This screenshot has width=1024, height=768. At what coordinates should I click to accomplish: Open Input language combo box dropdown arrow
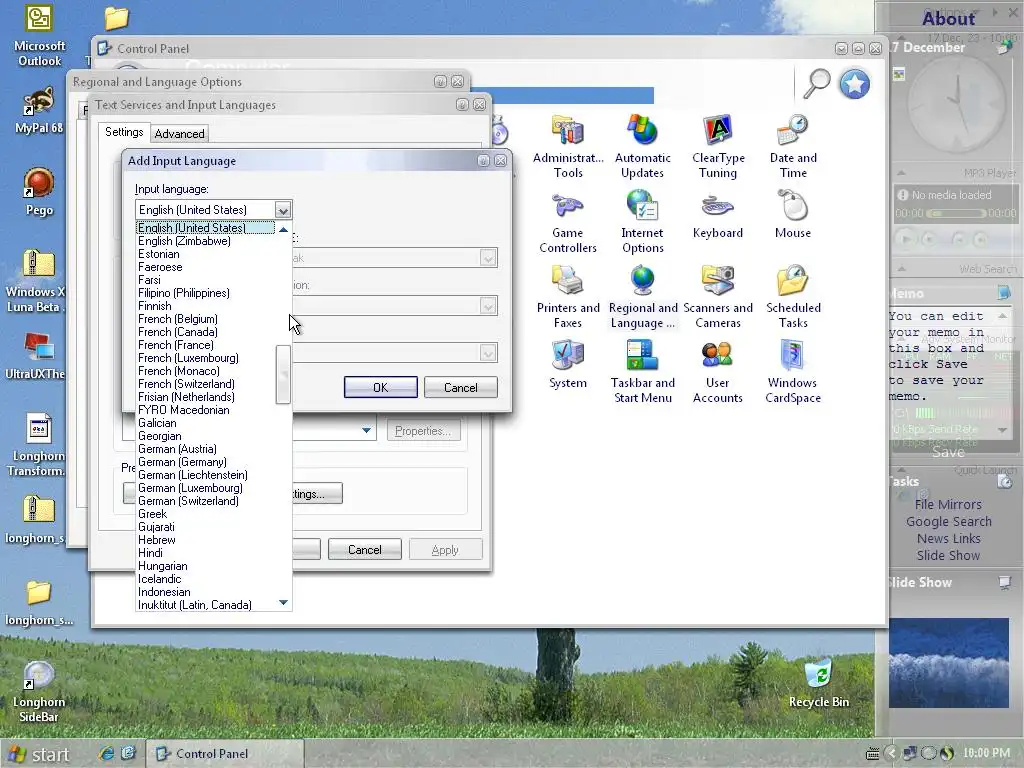click(282, 210)
